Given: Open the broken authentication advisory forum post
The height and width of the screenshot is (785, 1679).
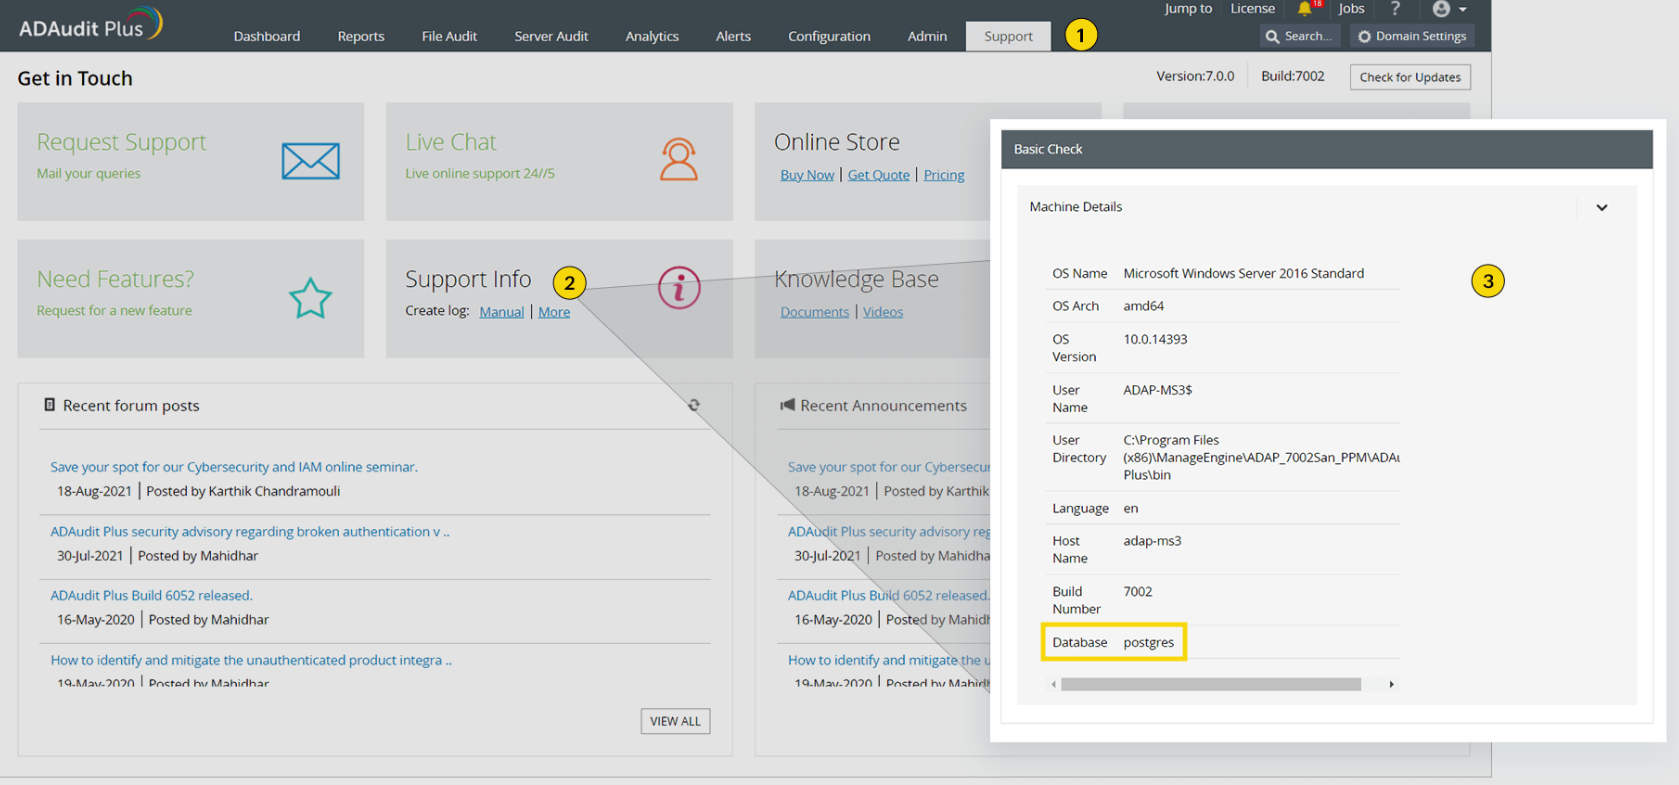Looking at the screenshot, I should (x=250, y=532).
